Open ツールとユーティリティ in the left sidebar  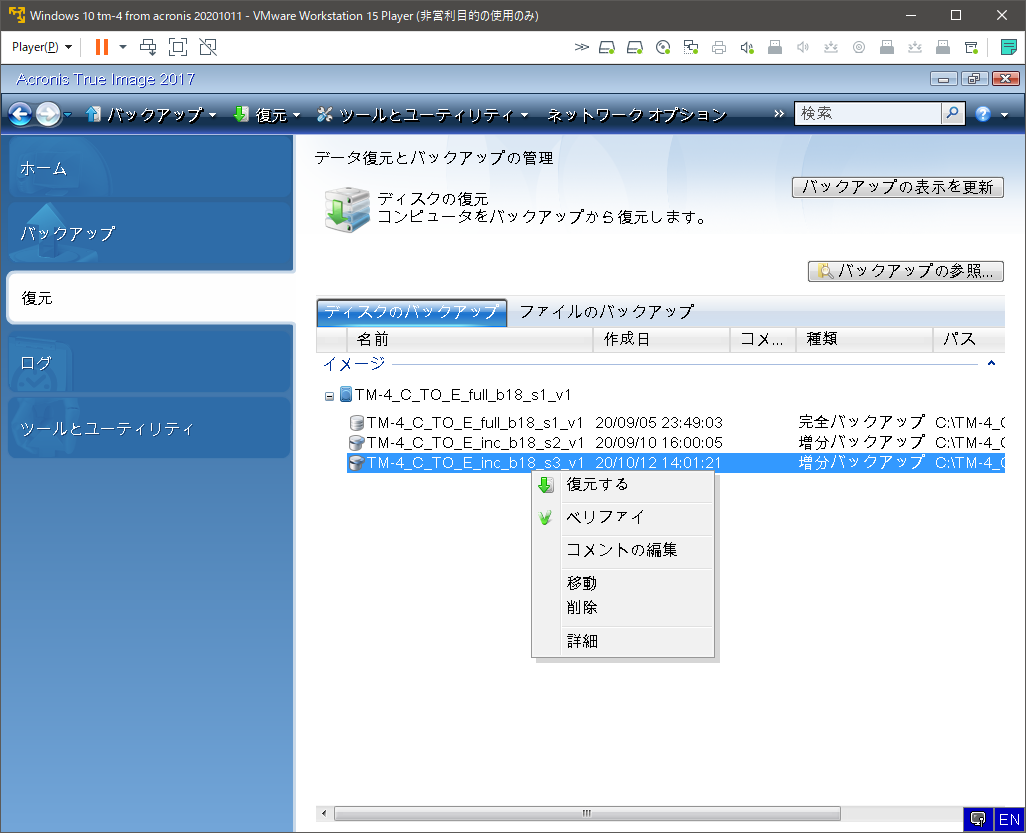click(x=150, y=427)
